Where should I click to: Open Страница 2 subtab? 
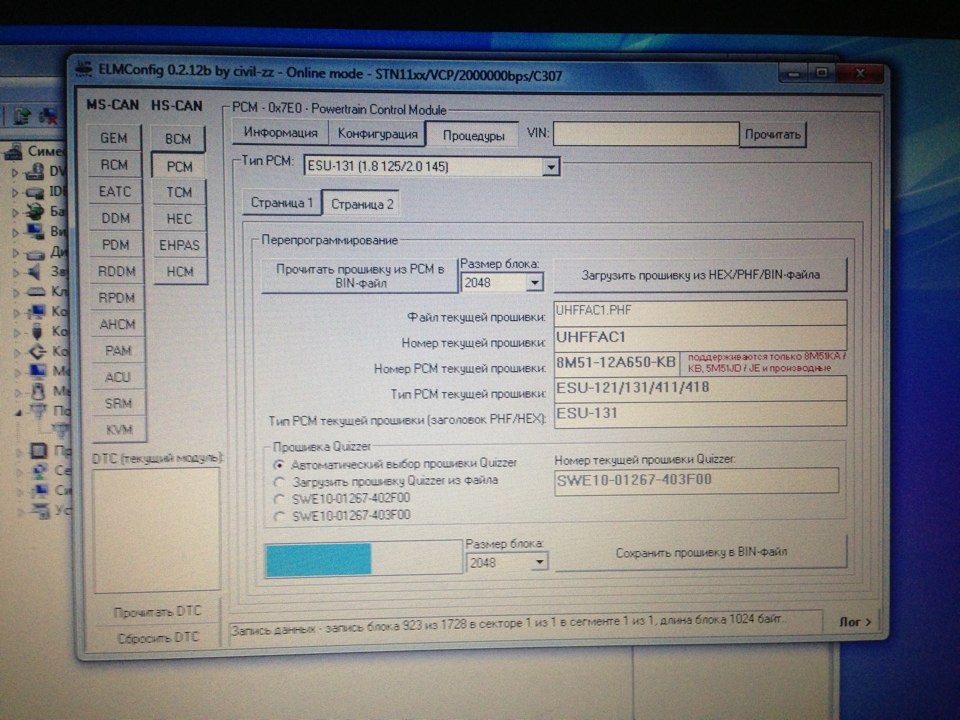(x=362, y=204)
